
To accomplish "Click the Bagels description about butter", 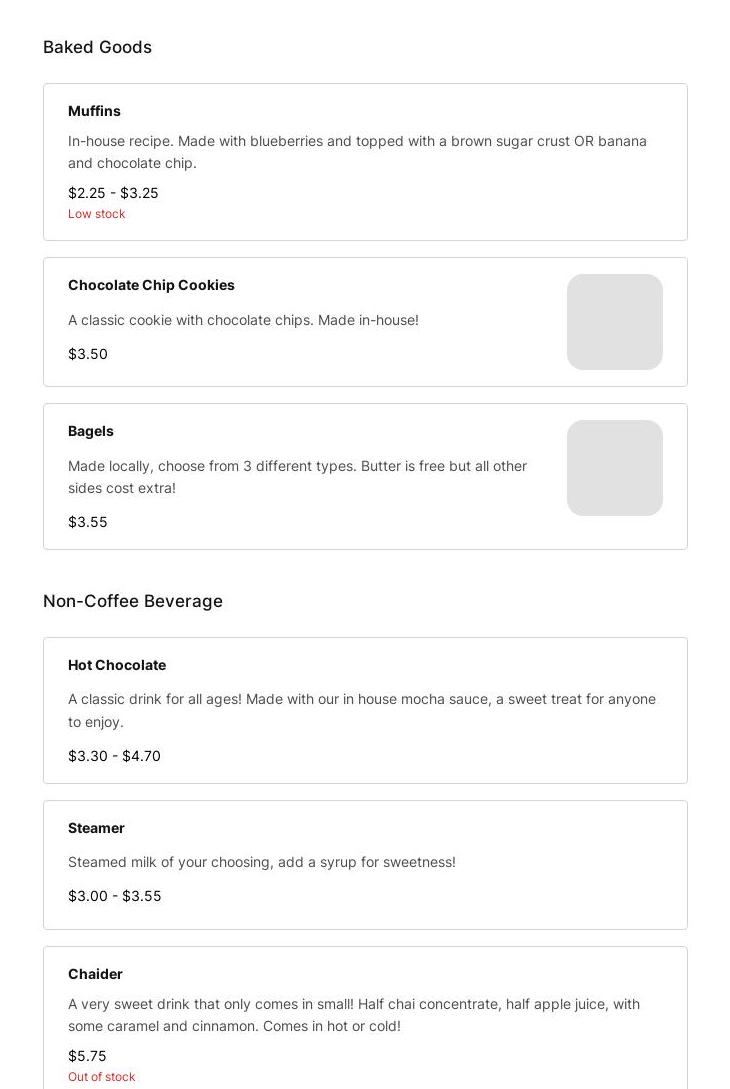I will pos(297,477).
